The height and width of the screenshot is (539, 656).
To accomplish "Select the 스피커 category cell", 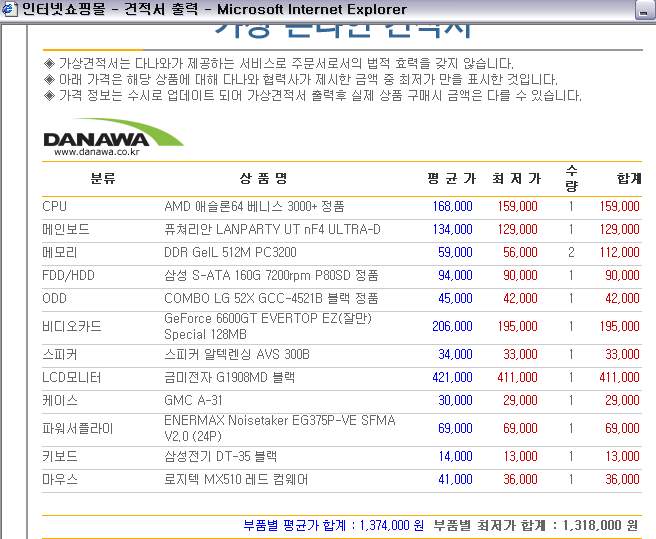I will 60,354.
